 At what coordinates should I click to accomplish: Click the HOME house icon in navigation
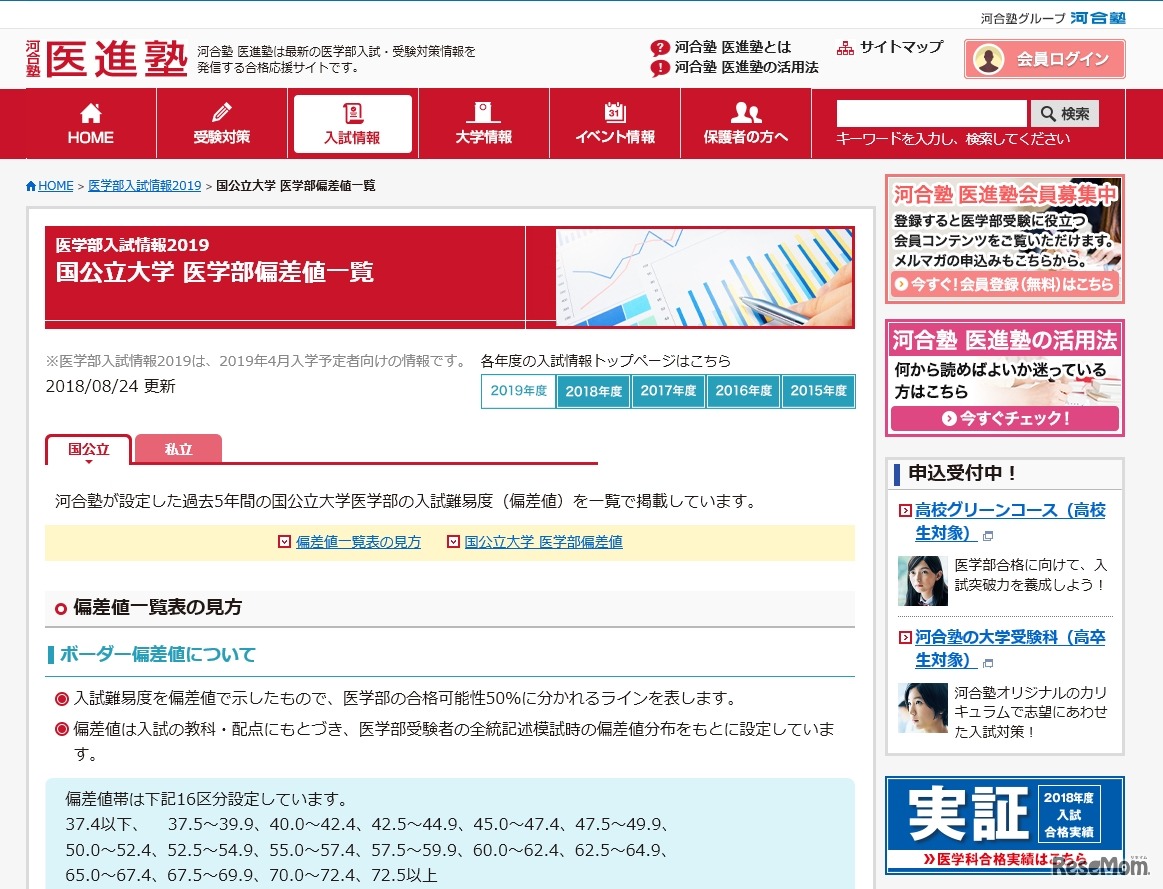coord(89,110)
